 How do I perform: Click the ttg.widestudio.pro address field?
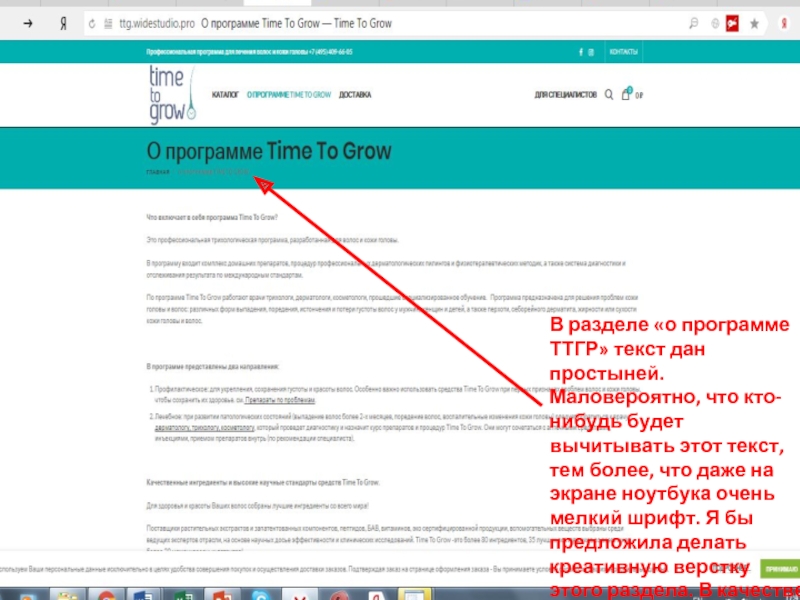[157, 23]
